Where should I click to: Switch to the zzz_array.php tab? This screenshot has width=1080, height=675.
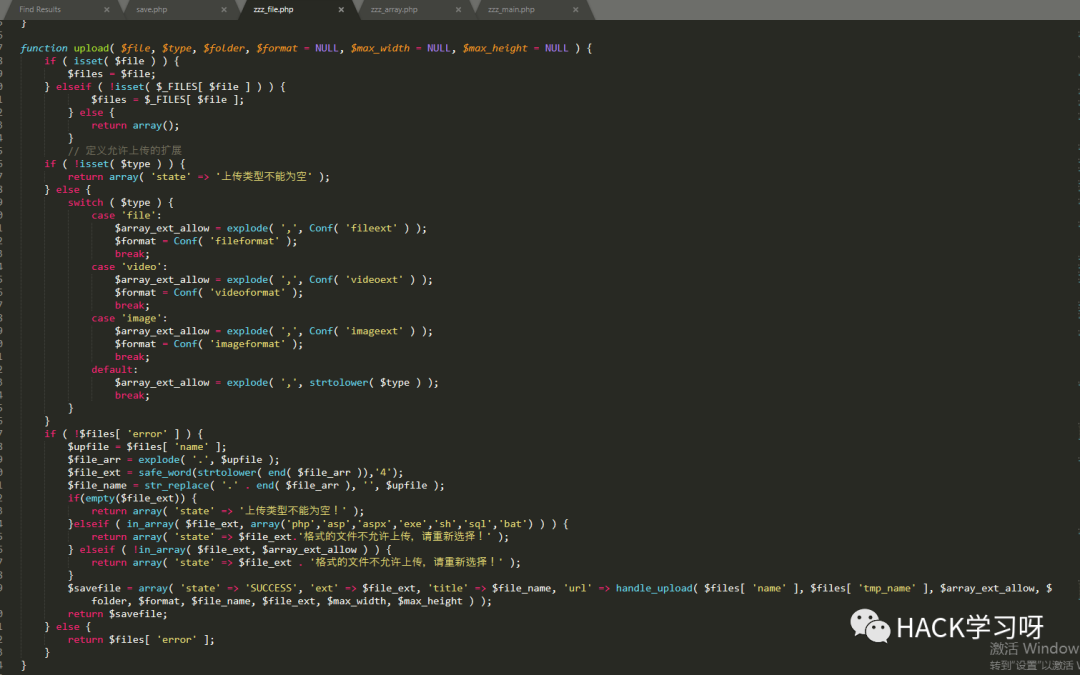(394, 10)
